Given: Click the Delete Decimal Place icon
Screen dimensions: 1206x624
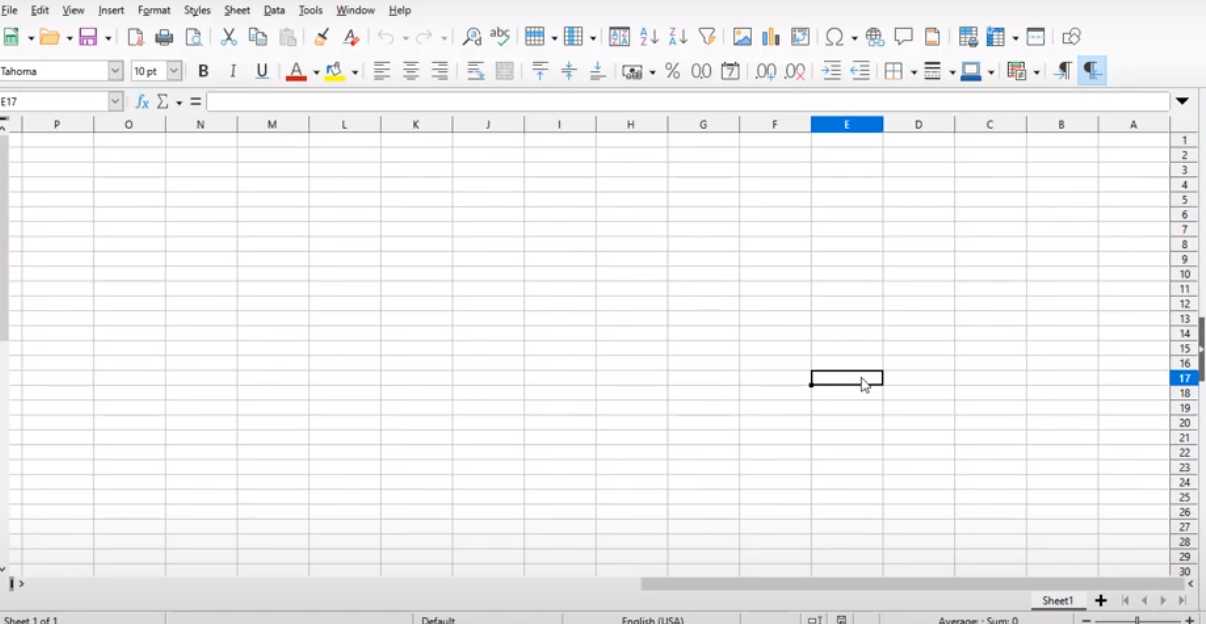Looking at the screenshot, I should click(795, 71).
